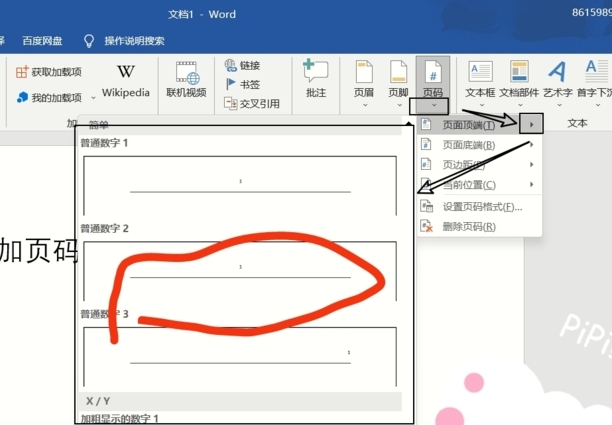Screen dimensions: 612x425
Task: Click Remove Page Numbers (删除页码)
Action: [468, 227]
